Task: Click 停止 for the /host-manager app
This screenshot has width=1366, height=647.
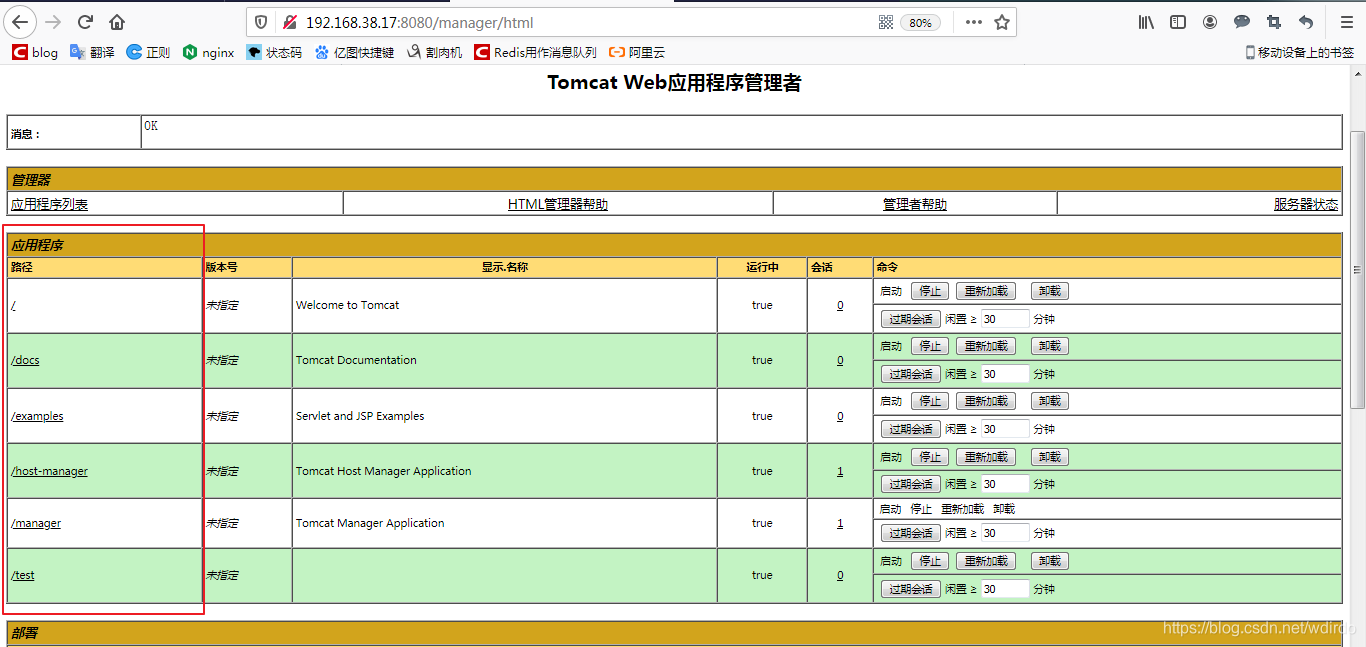Action: 930,457
